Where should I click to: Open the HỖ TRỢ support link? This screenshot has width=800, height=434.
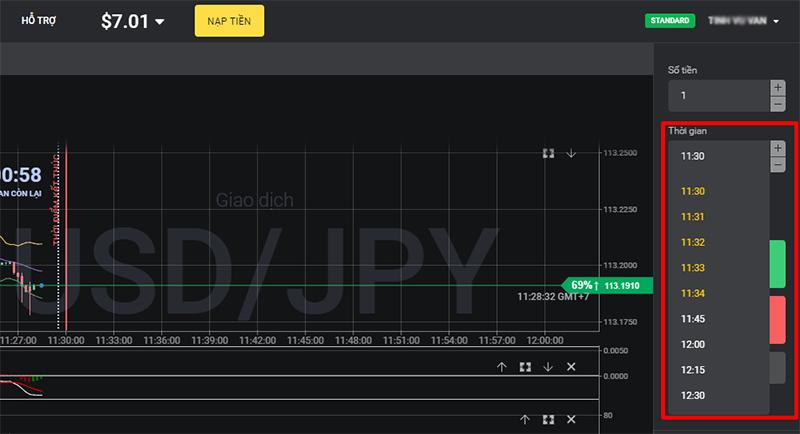click(x=39, y=20)
